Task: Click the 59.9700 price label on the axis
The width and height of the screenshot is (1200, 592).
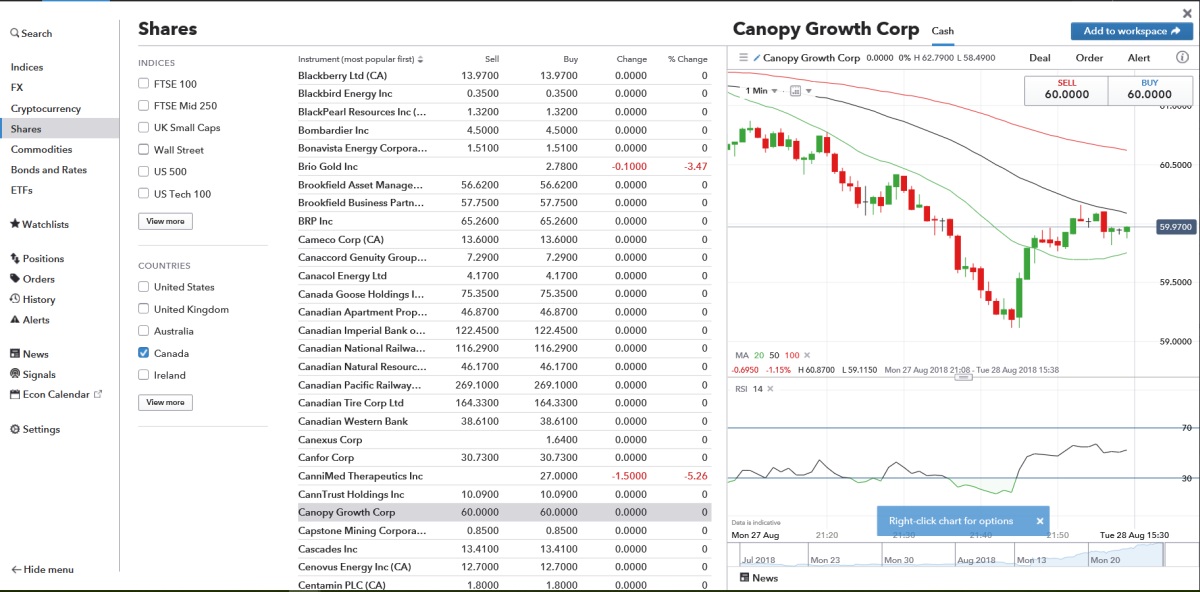Action: tap(1176, 227)
